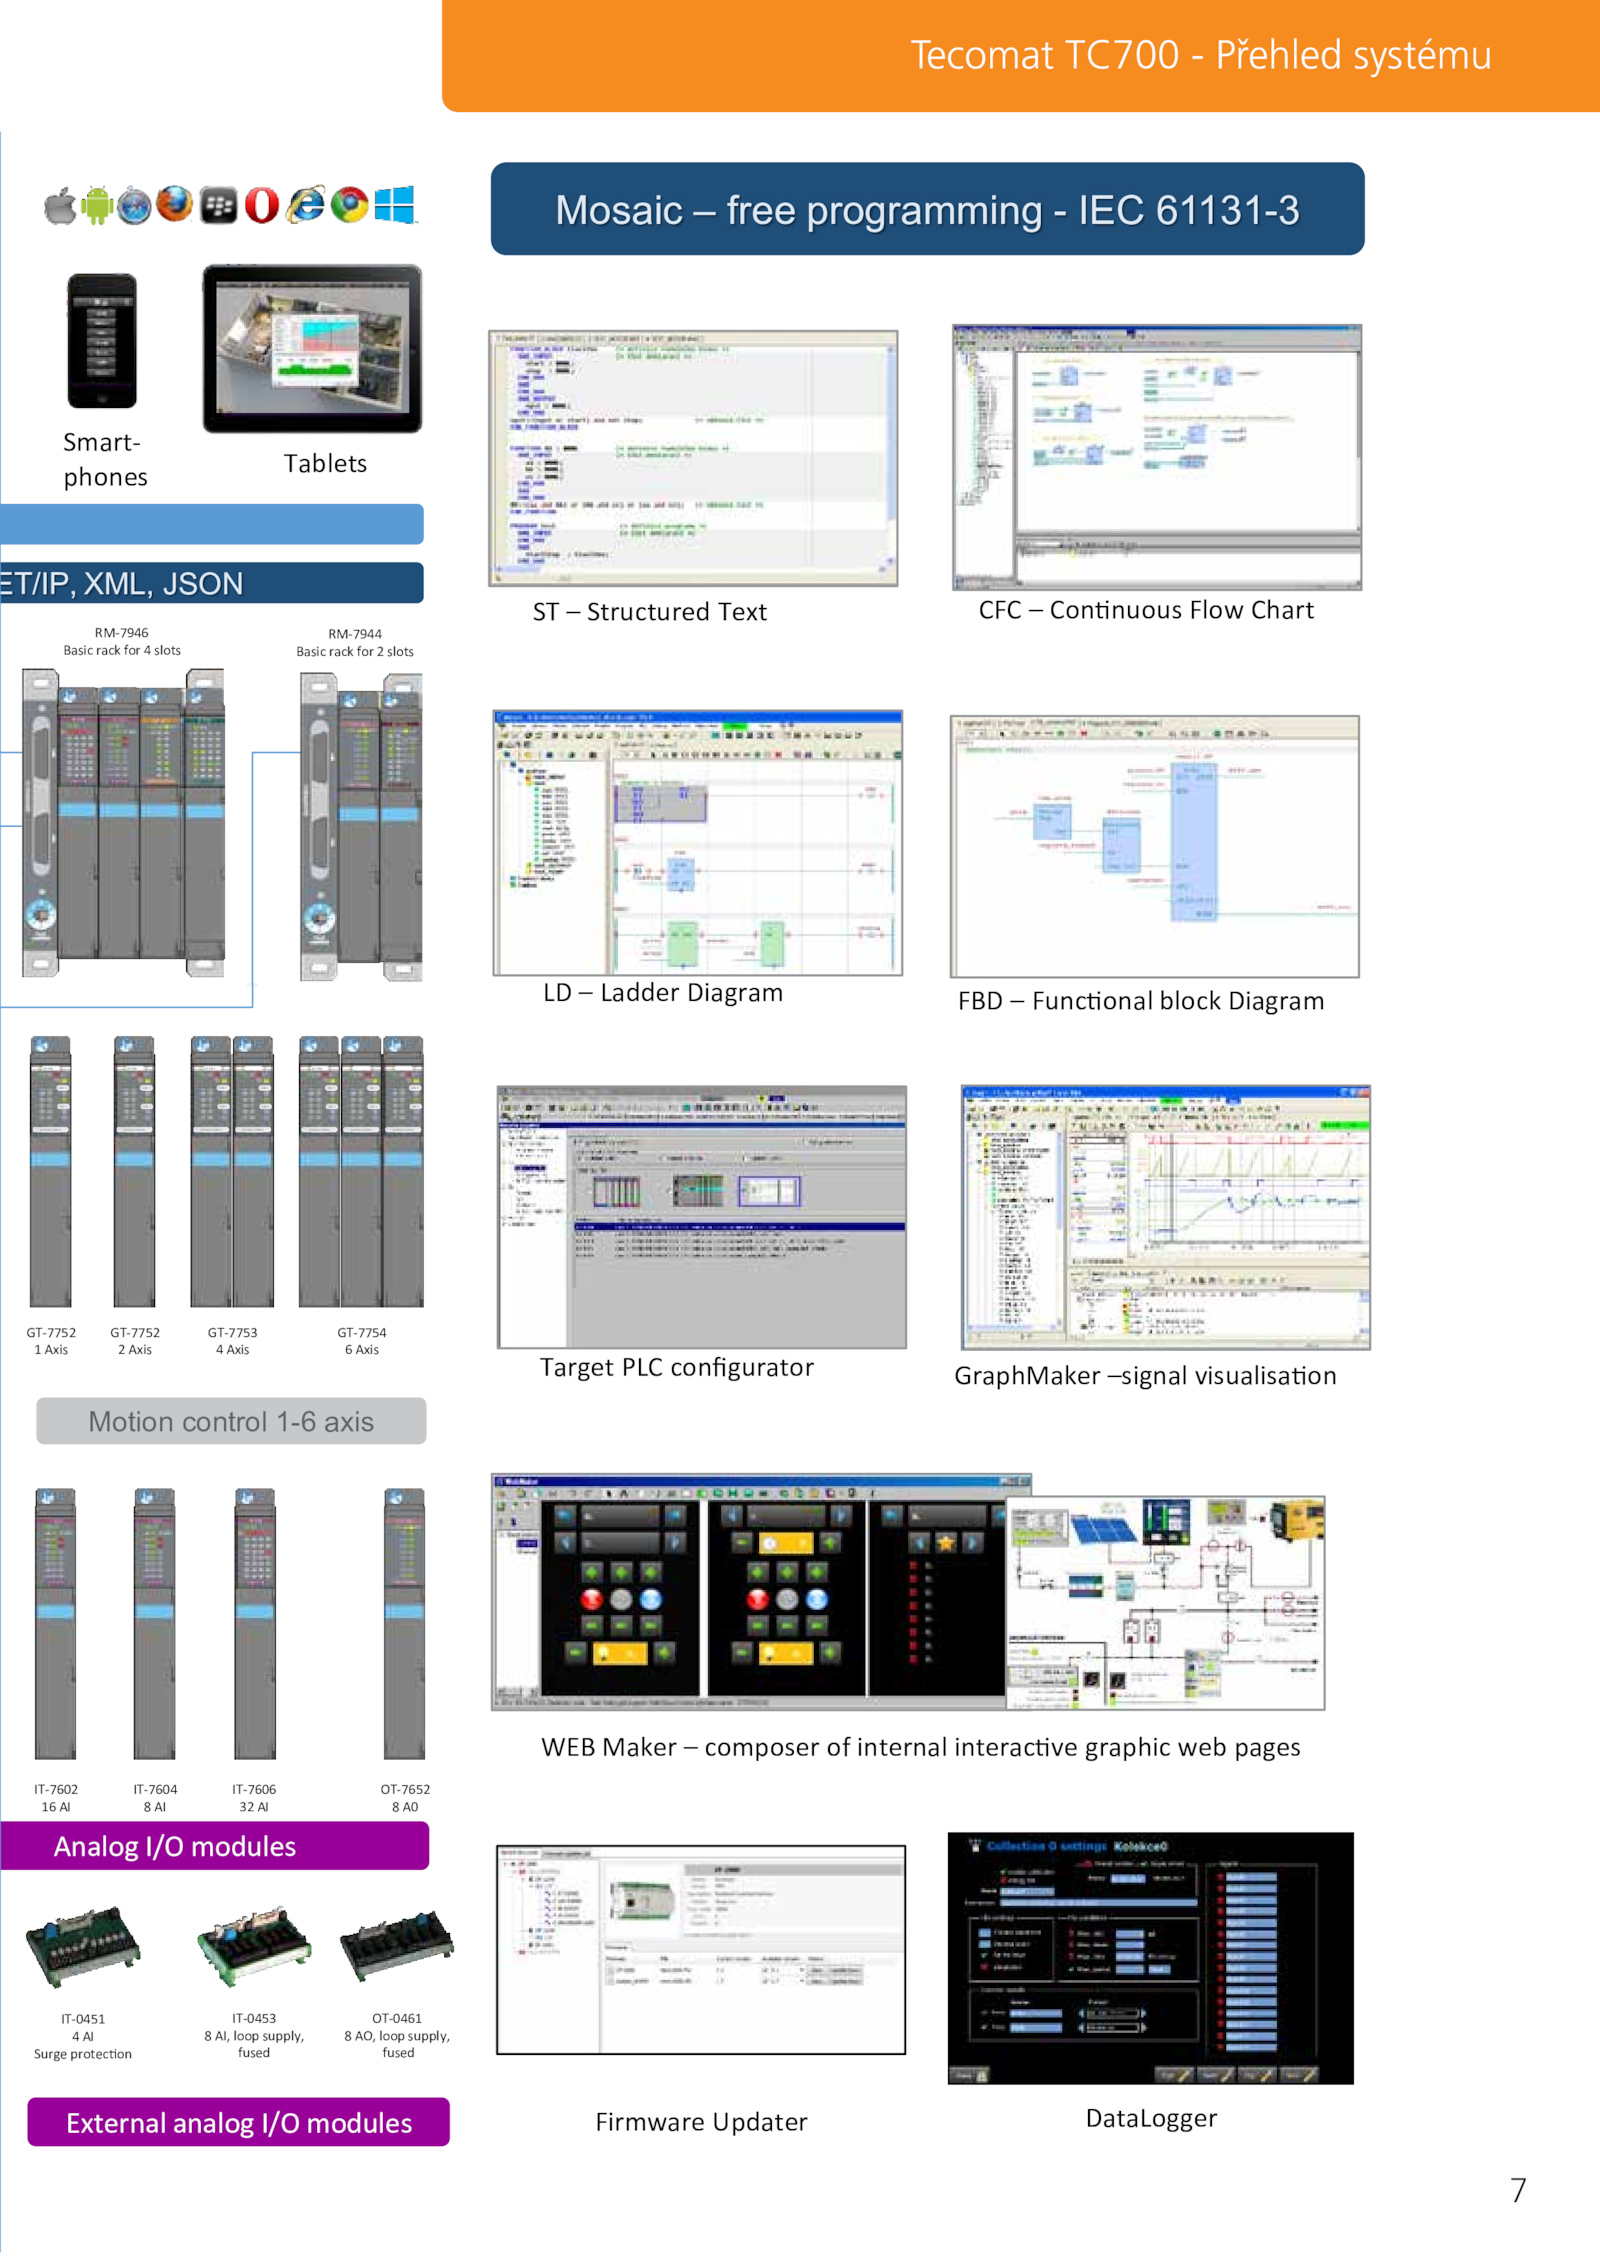This screenshot has width=1600, height=2263.
Task: Open the WEB Maker editor screenshot
Action: coord(749,1591)
